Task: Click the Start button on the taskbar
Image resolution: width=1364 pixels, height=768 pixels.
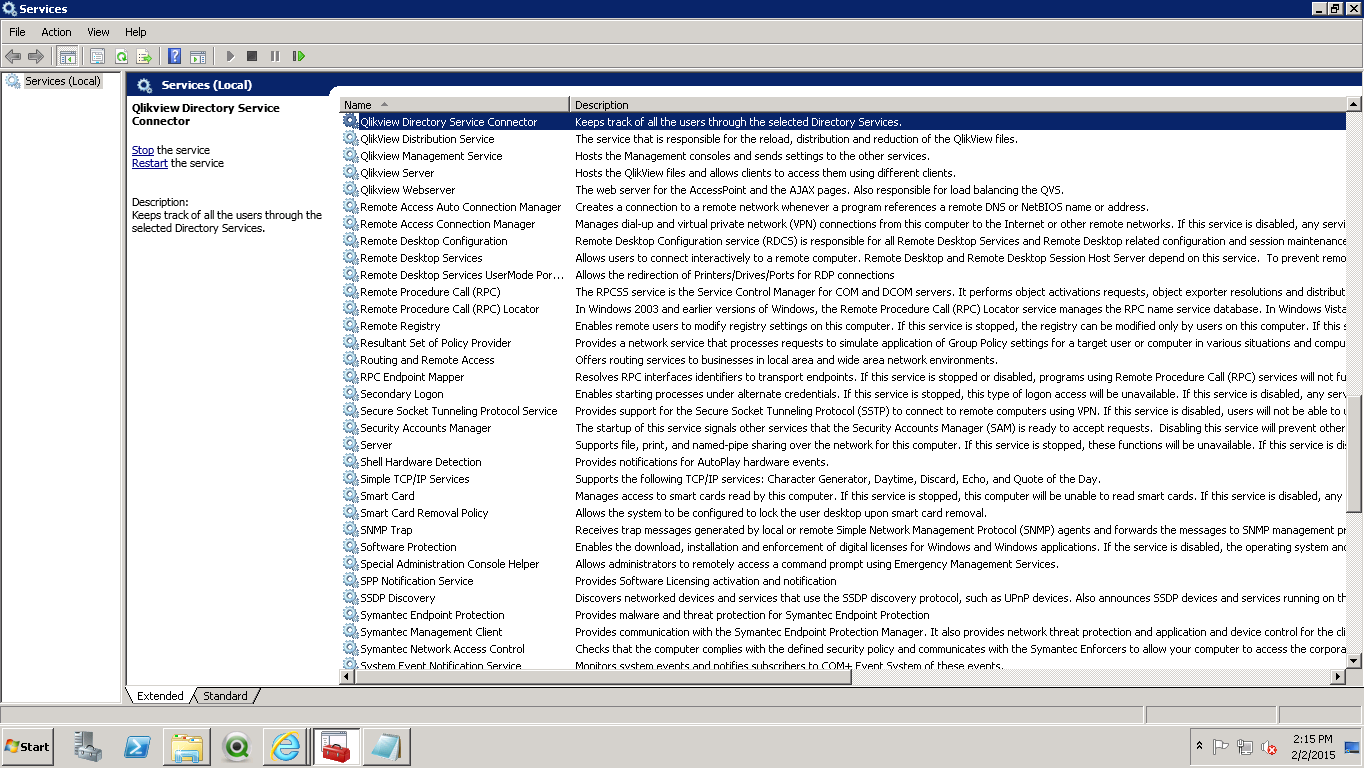Action: pos(27,746)
